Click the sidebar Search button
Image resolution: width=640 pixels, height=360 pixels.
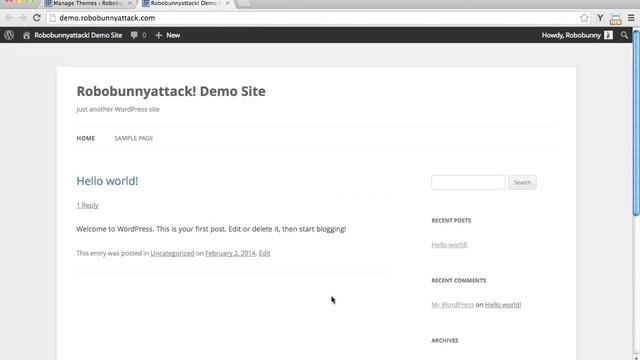coord(522,182)
